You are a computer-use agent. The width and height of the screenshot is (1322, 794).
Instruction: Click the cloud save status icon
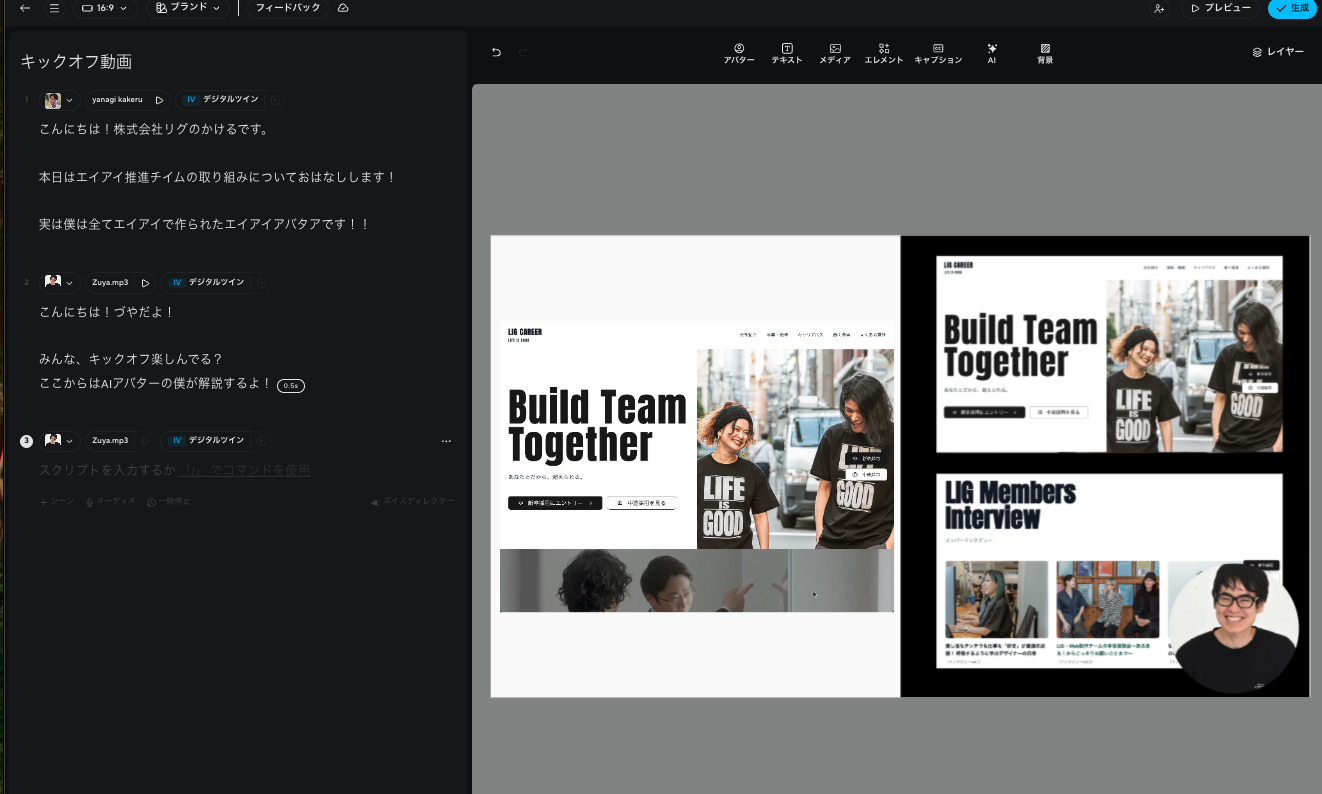click(343, 8)
